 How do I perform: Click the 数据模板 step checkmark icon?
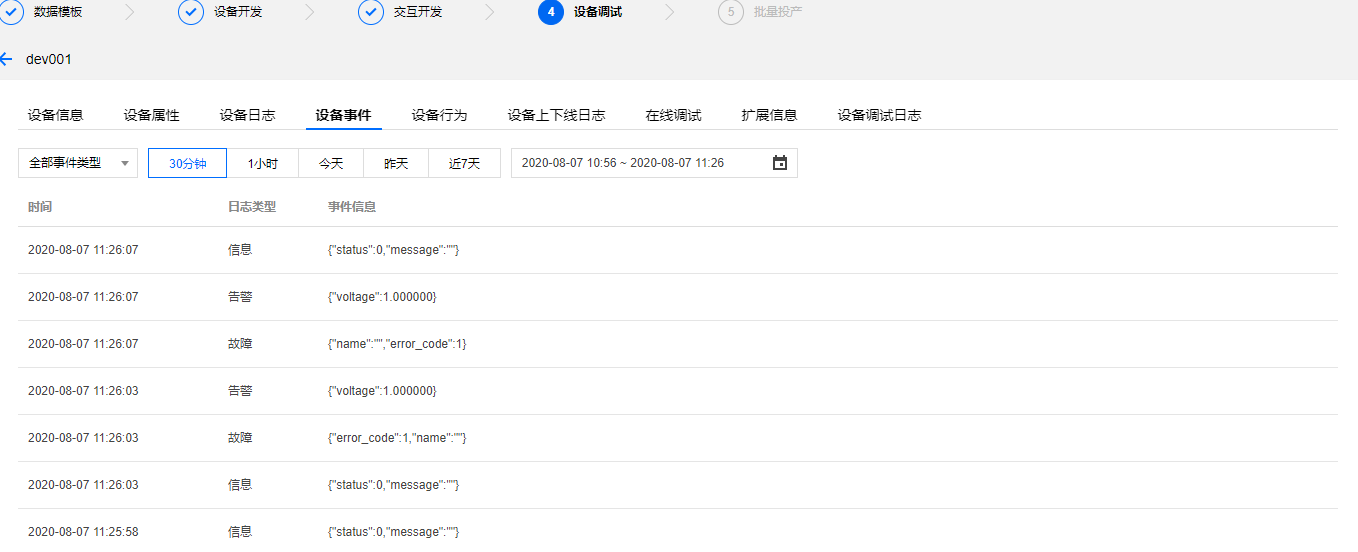(x=10, y=12)
